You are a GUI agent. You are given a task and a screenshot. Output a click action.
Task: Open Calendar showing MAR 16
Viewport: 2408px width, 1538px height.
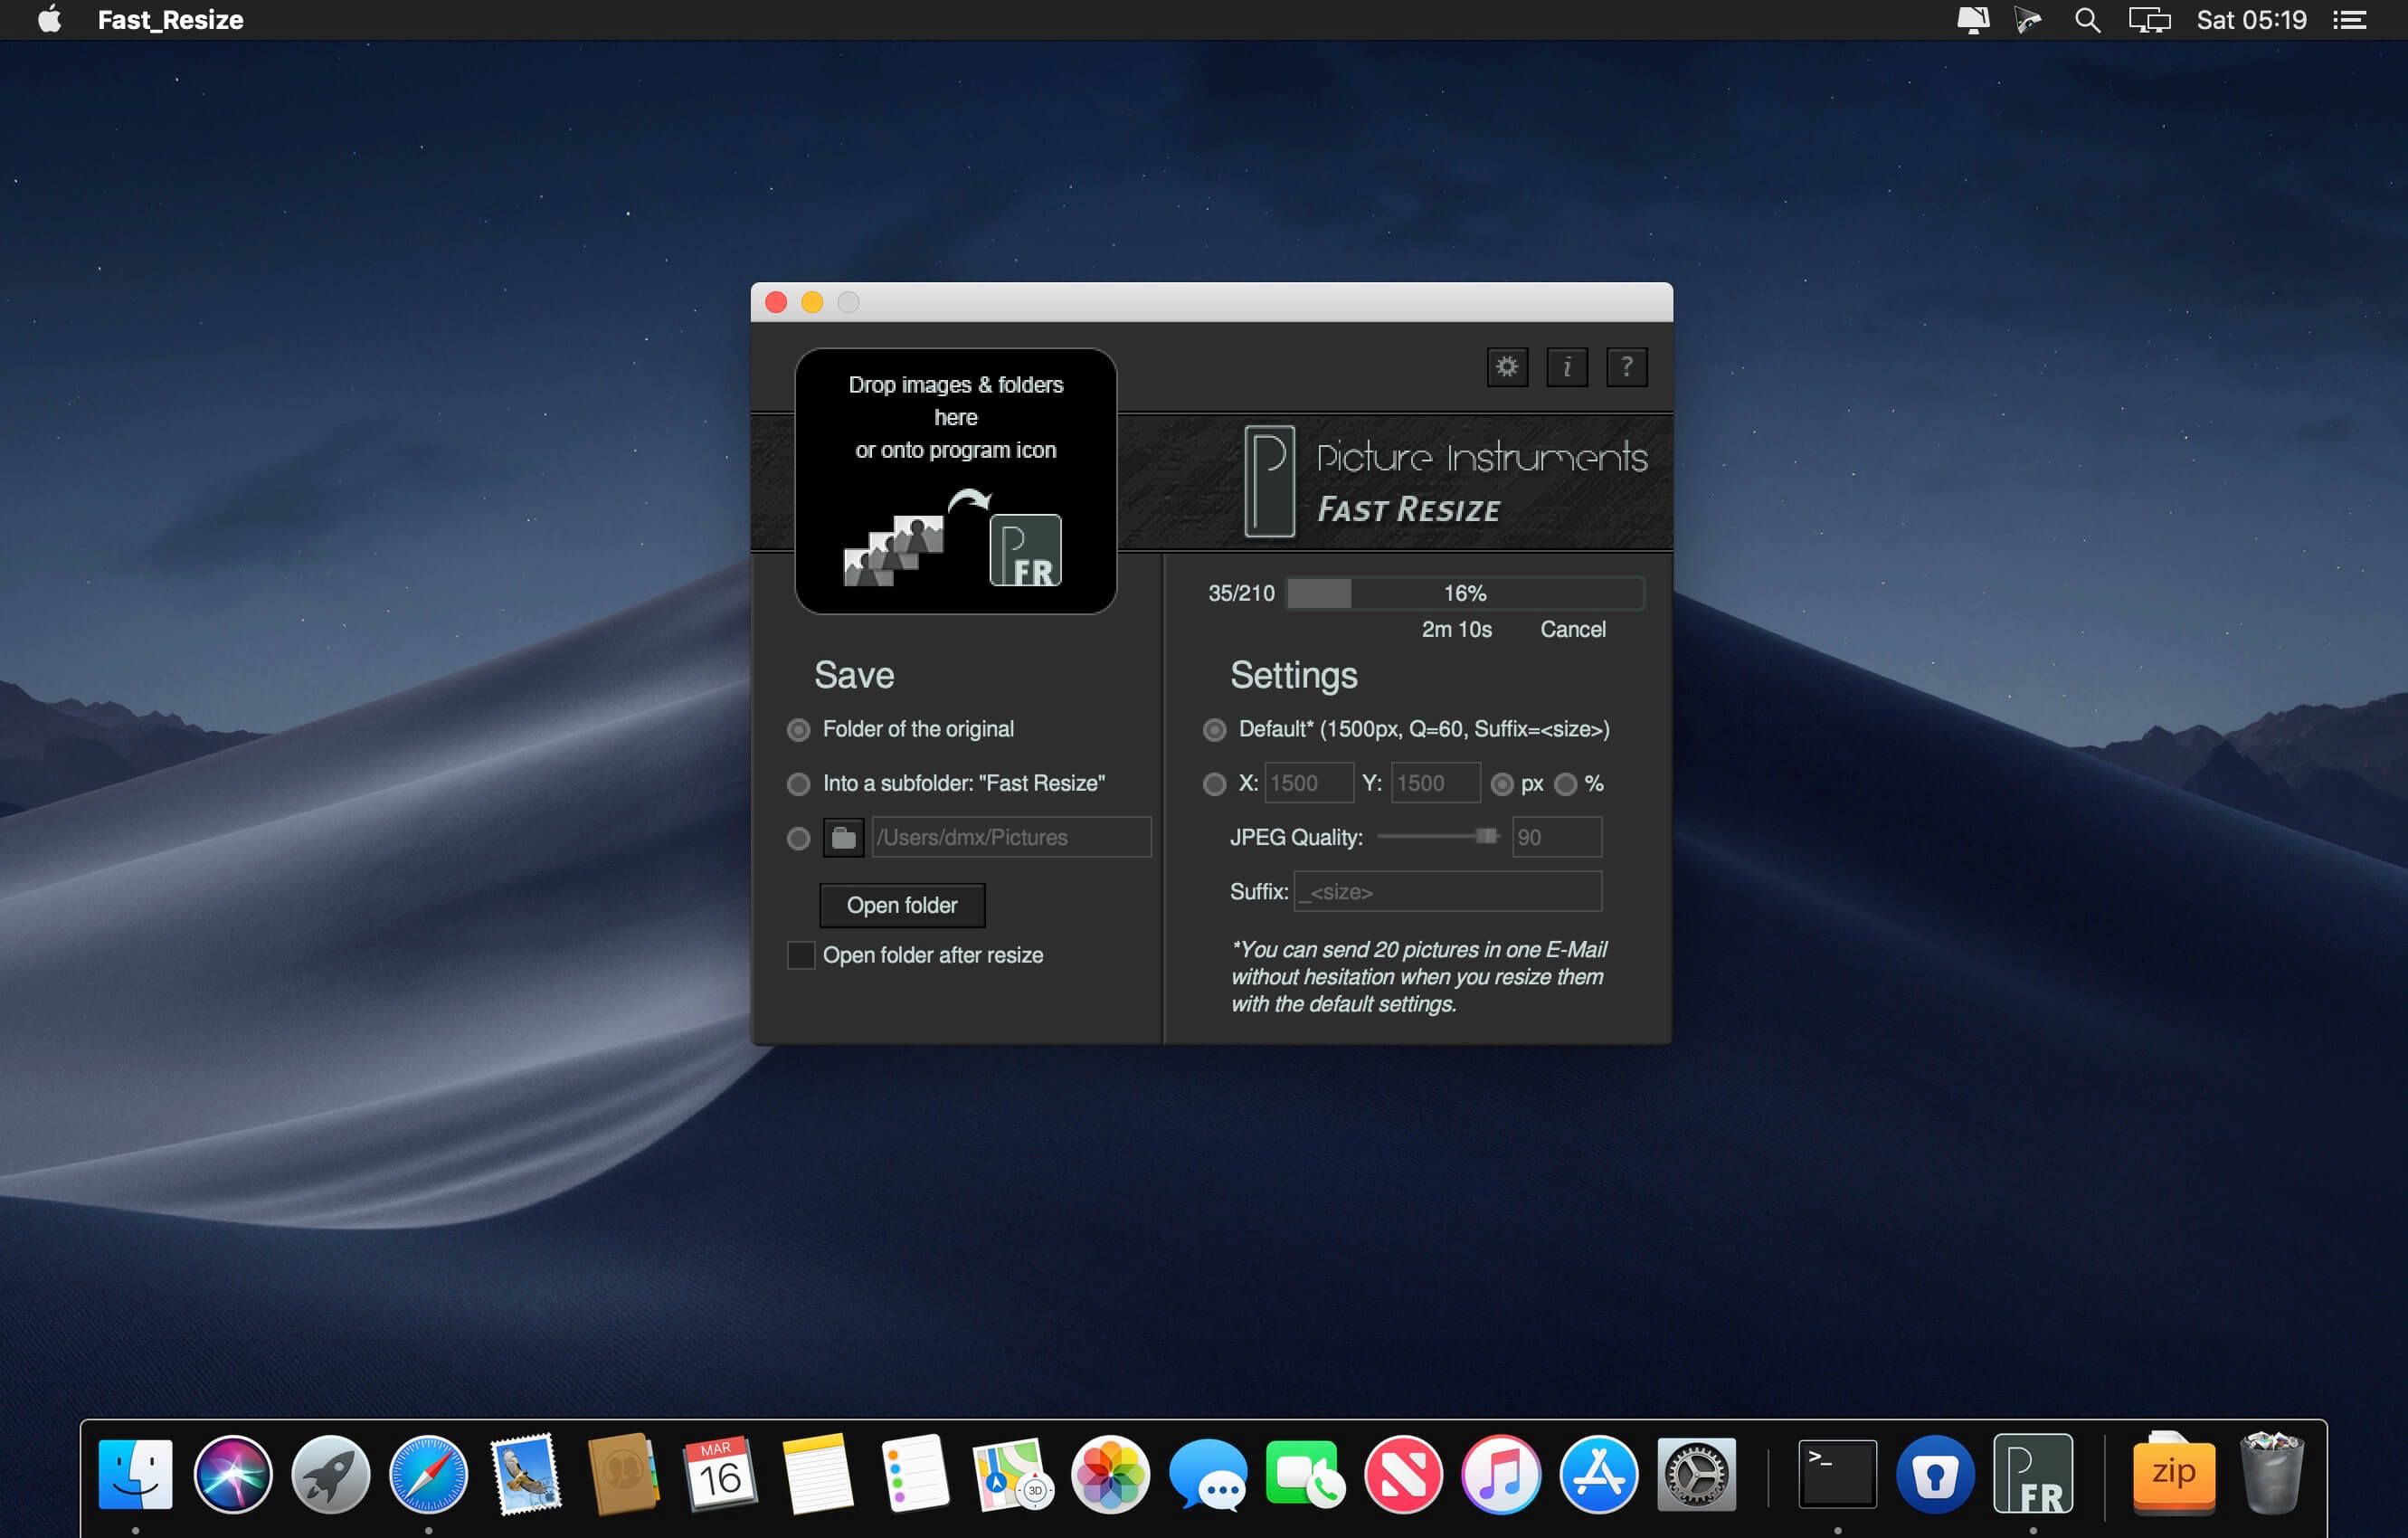tap(721, 1473)
